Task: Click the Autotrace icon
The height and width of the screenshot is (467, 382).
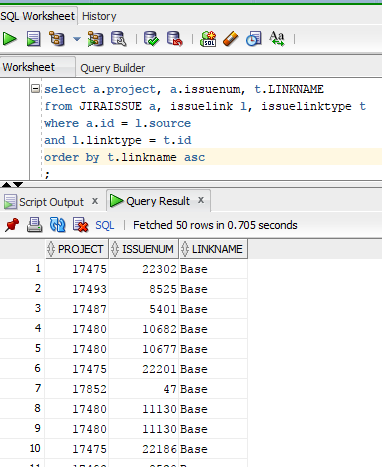Action: (x=95, y=39)
